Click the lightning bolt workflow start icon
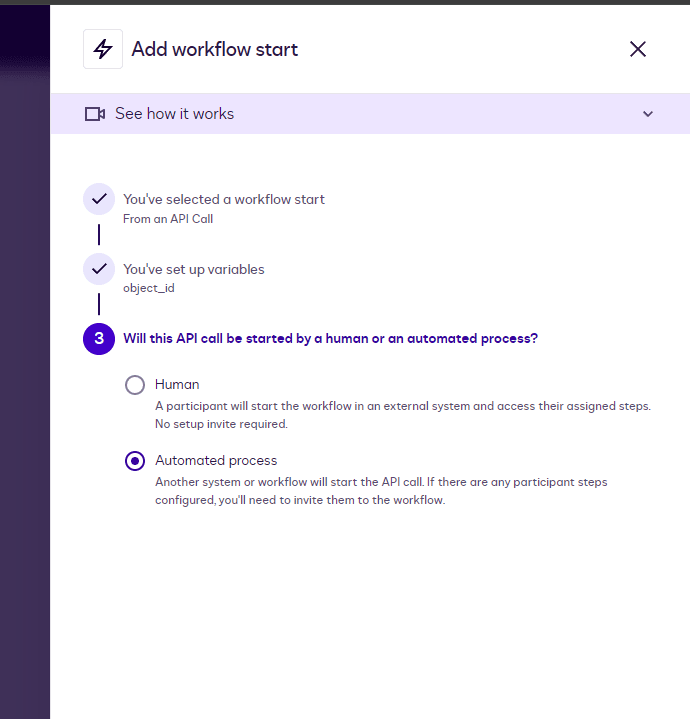Image resolution: width=690 pixels, height=719 pixels. point(103,49)
